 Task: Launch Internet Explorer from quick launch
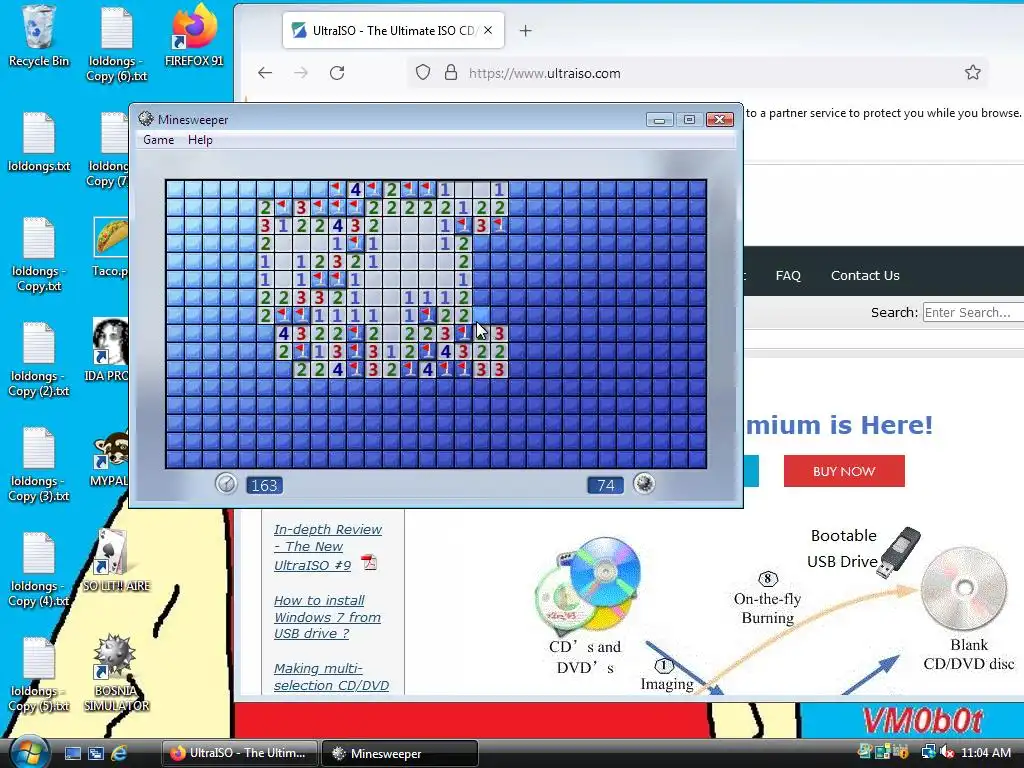[x=119, y=753]
